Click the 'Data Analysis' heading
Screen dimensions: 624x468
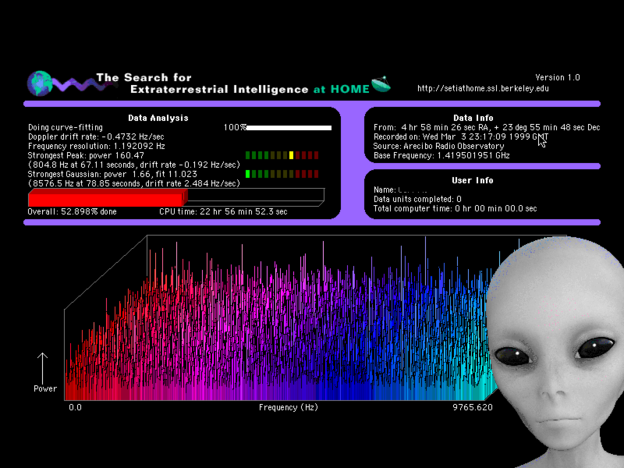click(x=158, y=118)
